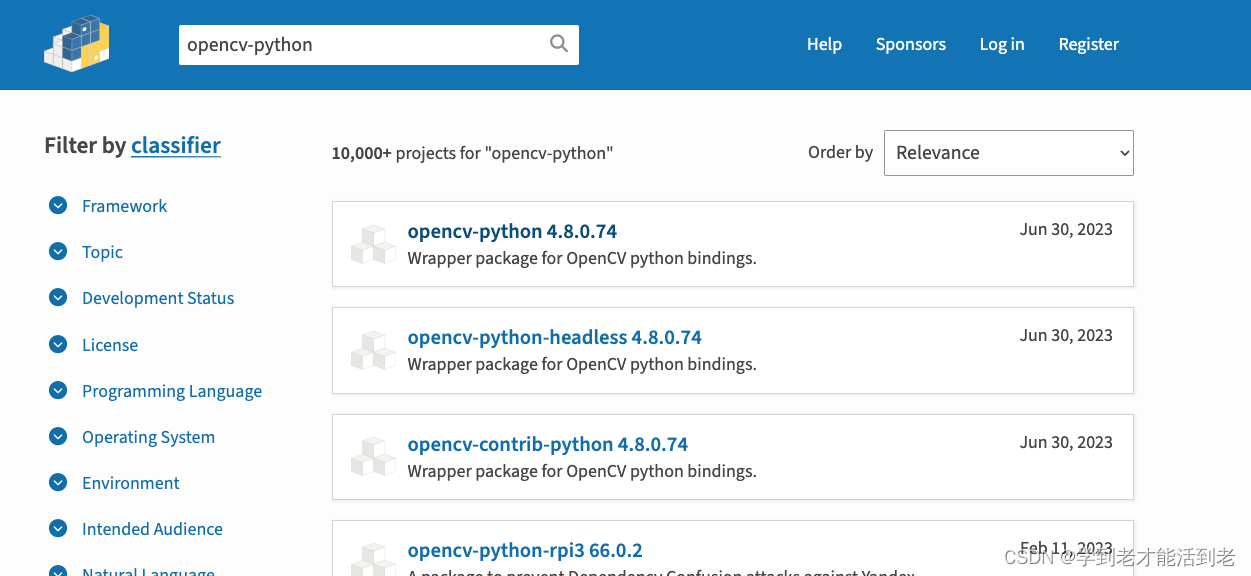Open the classifier filter link
This screenshot has height=576, width=1251.
[175, 145]
